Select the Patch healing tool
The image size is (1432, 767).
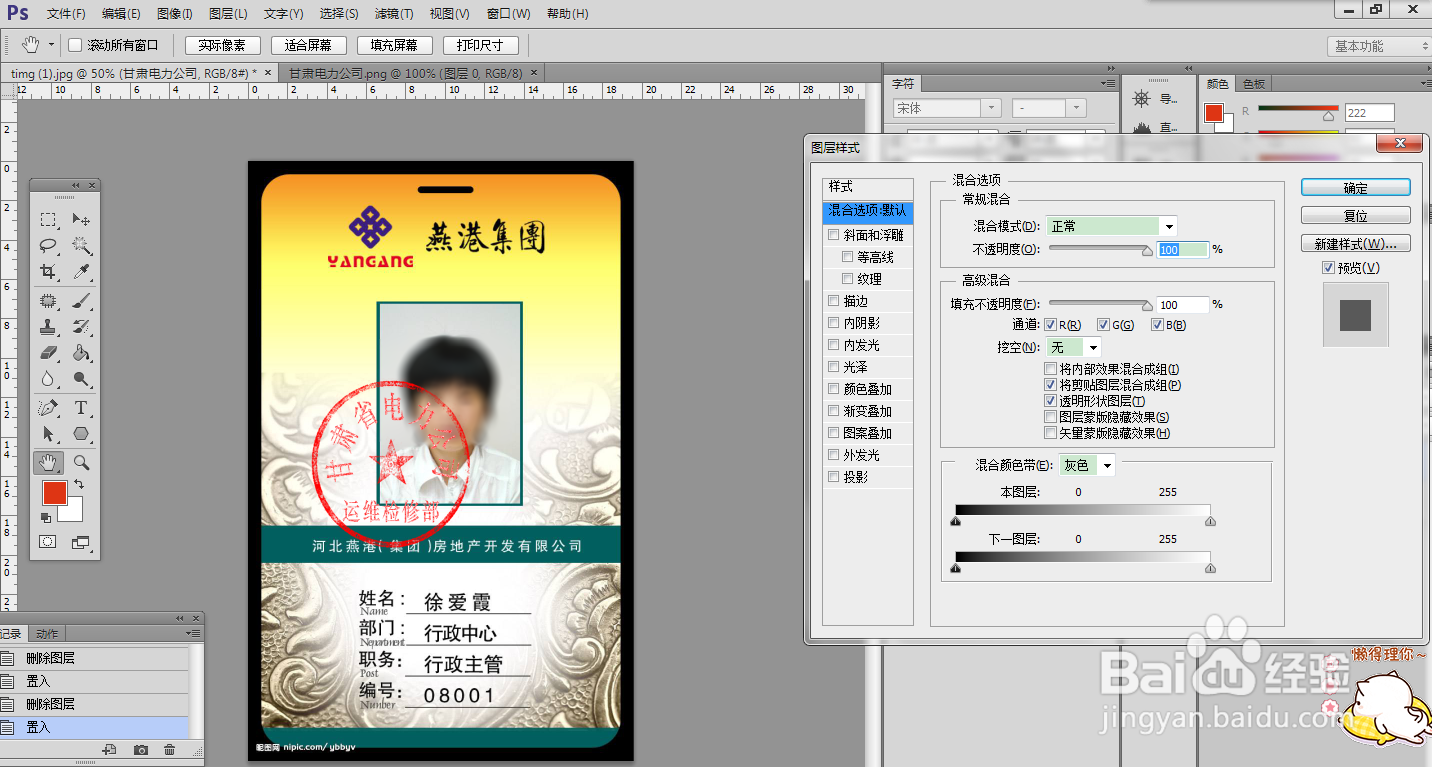tap(48, 301)
